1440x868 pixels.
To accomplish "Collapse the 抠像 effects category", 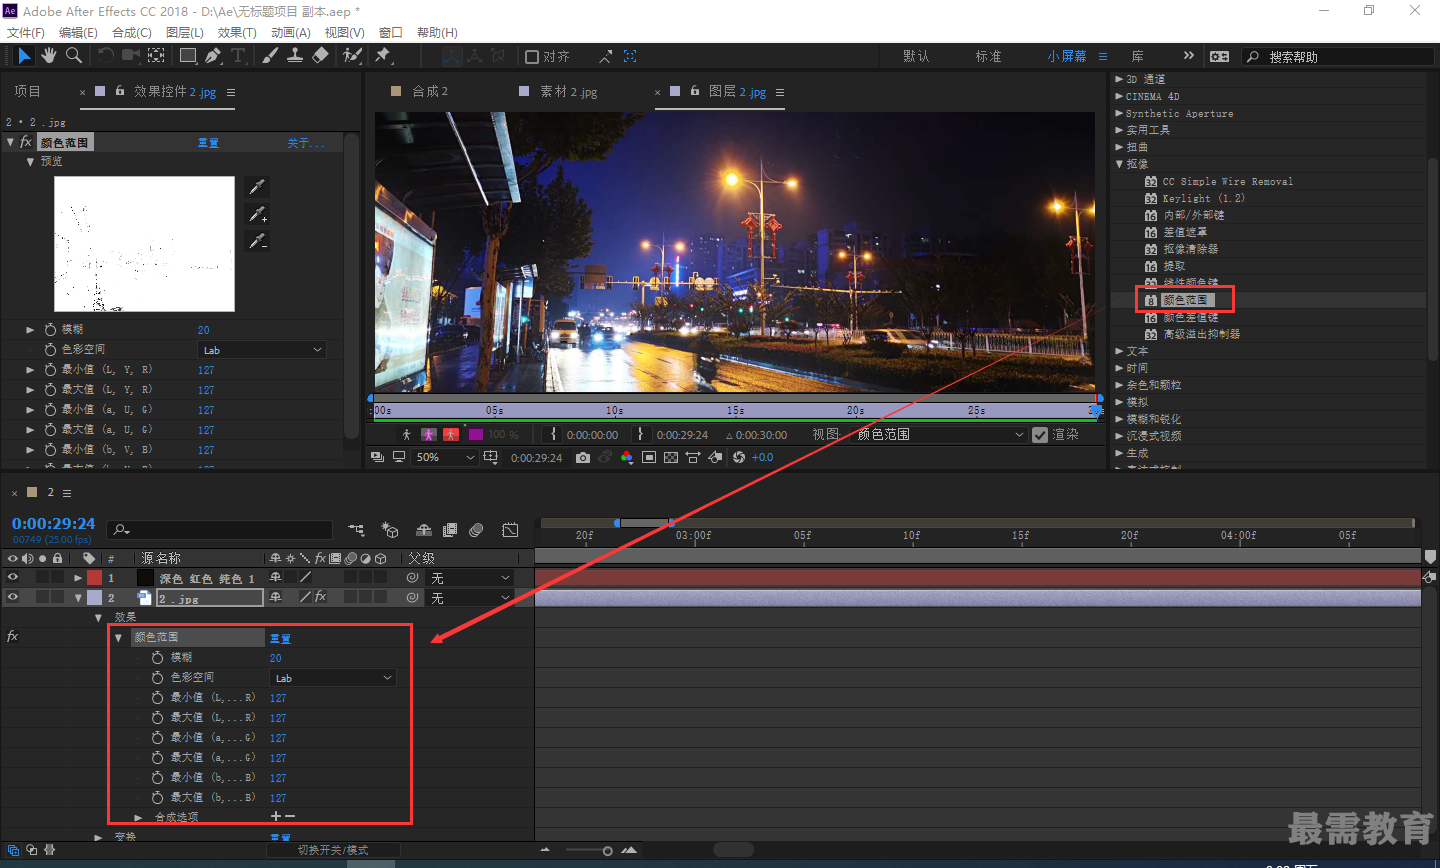I will pyautogui.click(x=1120, y=164).
